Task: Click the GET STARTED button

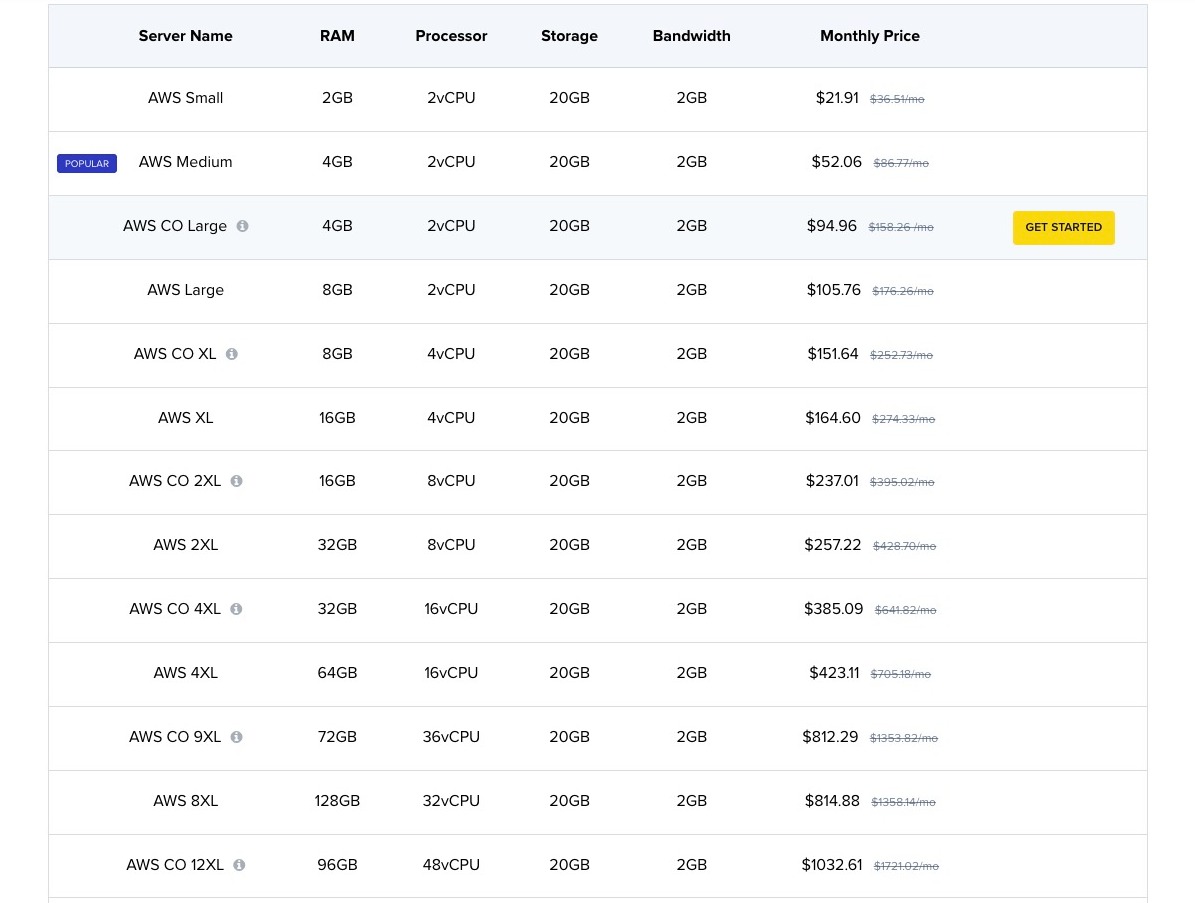Action: tap(1063, 228)
